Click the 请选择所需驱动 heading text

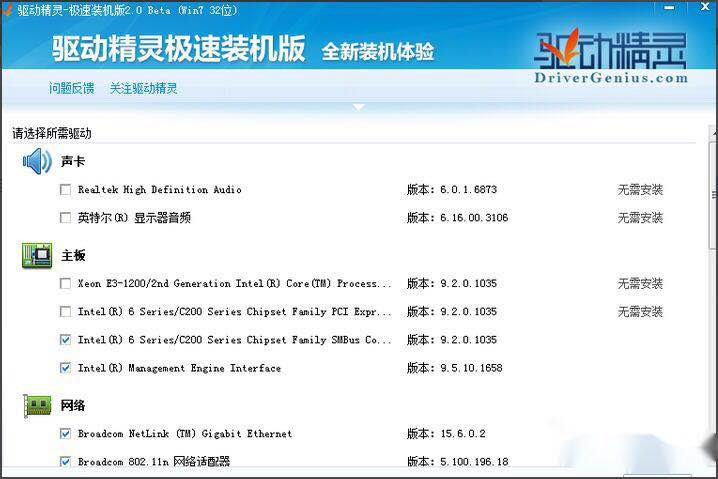click(x=52, y=133)
